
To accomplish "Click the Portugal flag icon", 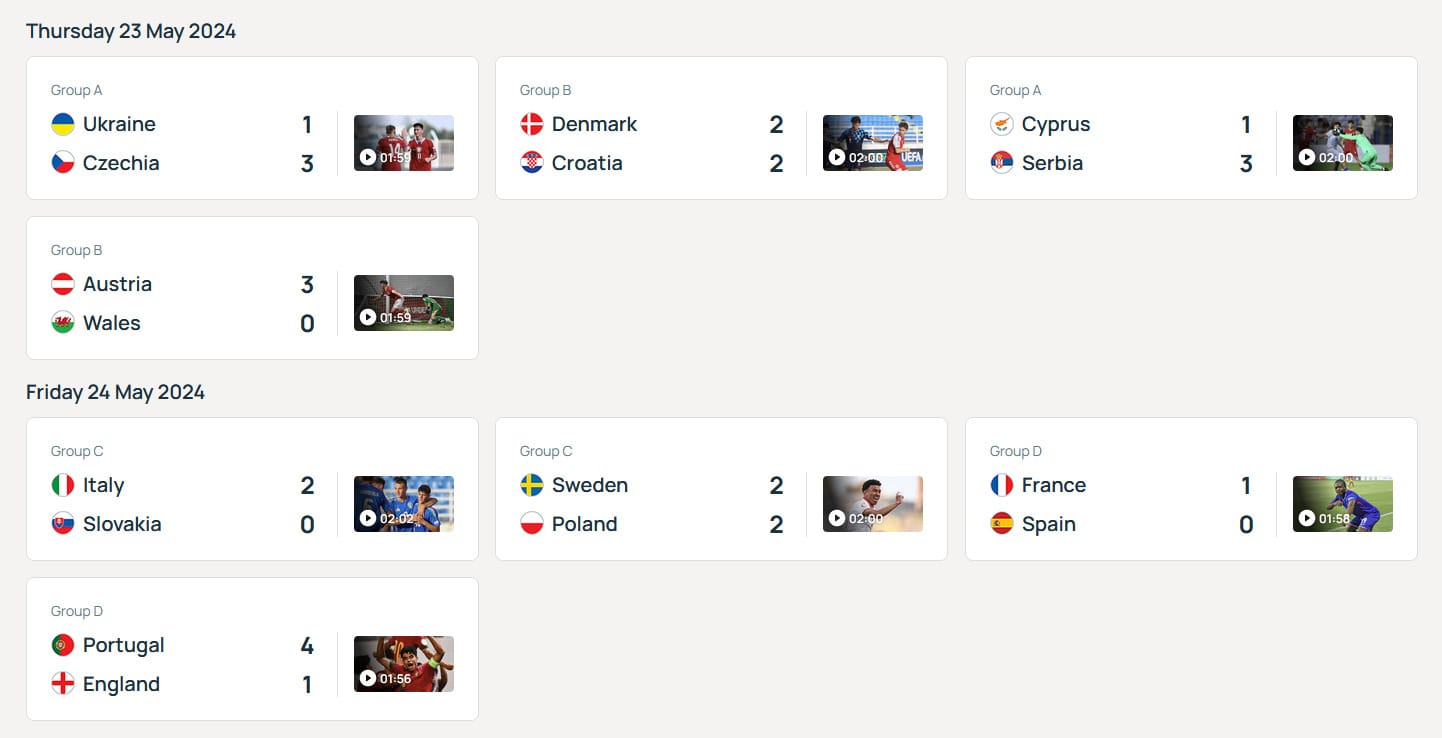I will [62, 645].
